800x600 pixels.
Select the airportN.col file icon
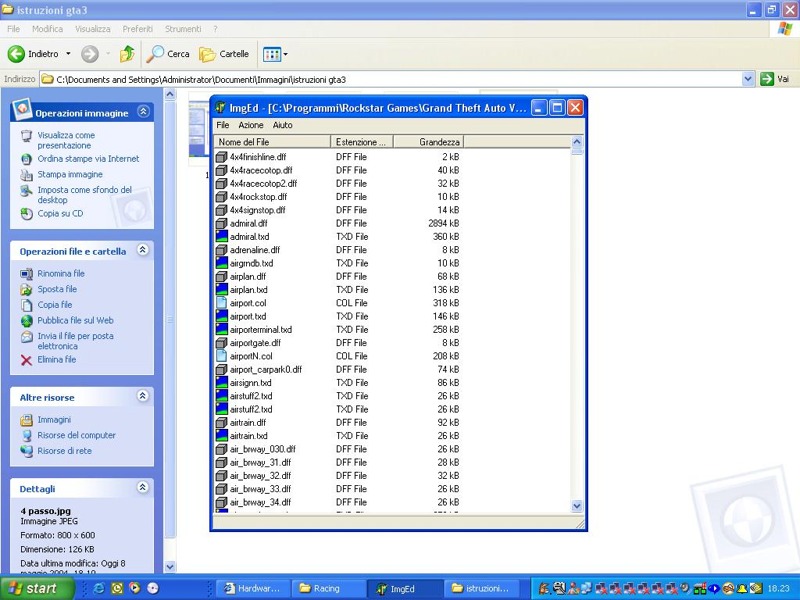[x=221, y=356]
